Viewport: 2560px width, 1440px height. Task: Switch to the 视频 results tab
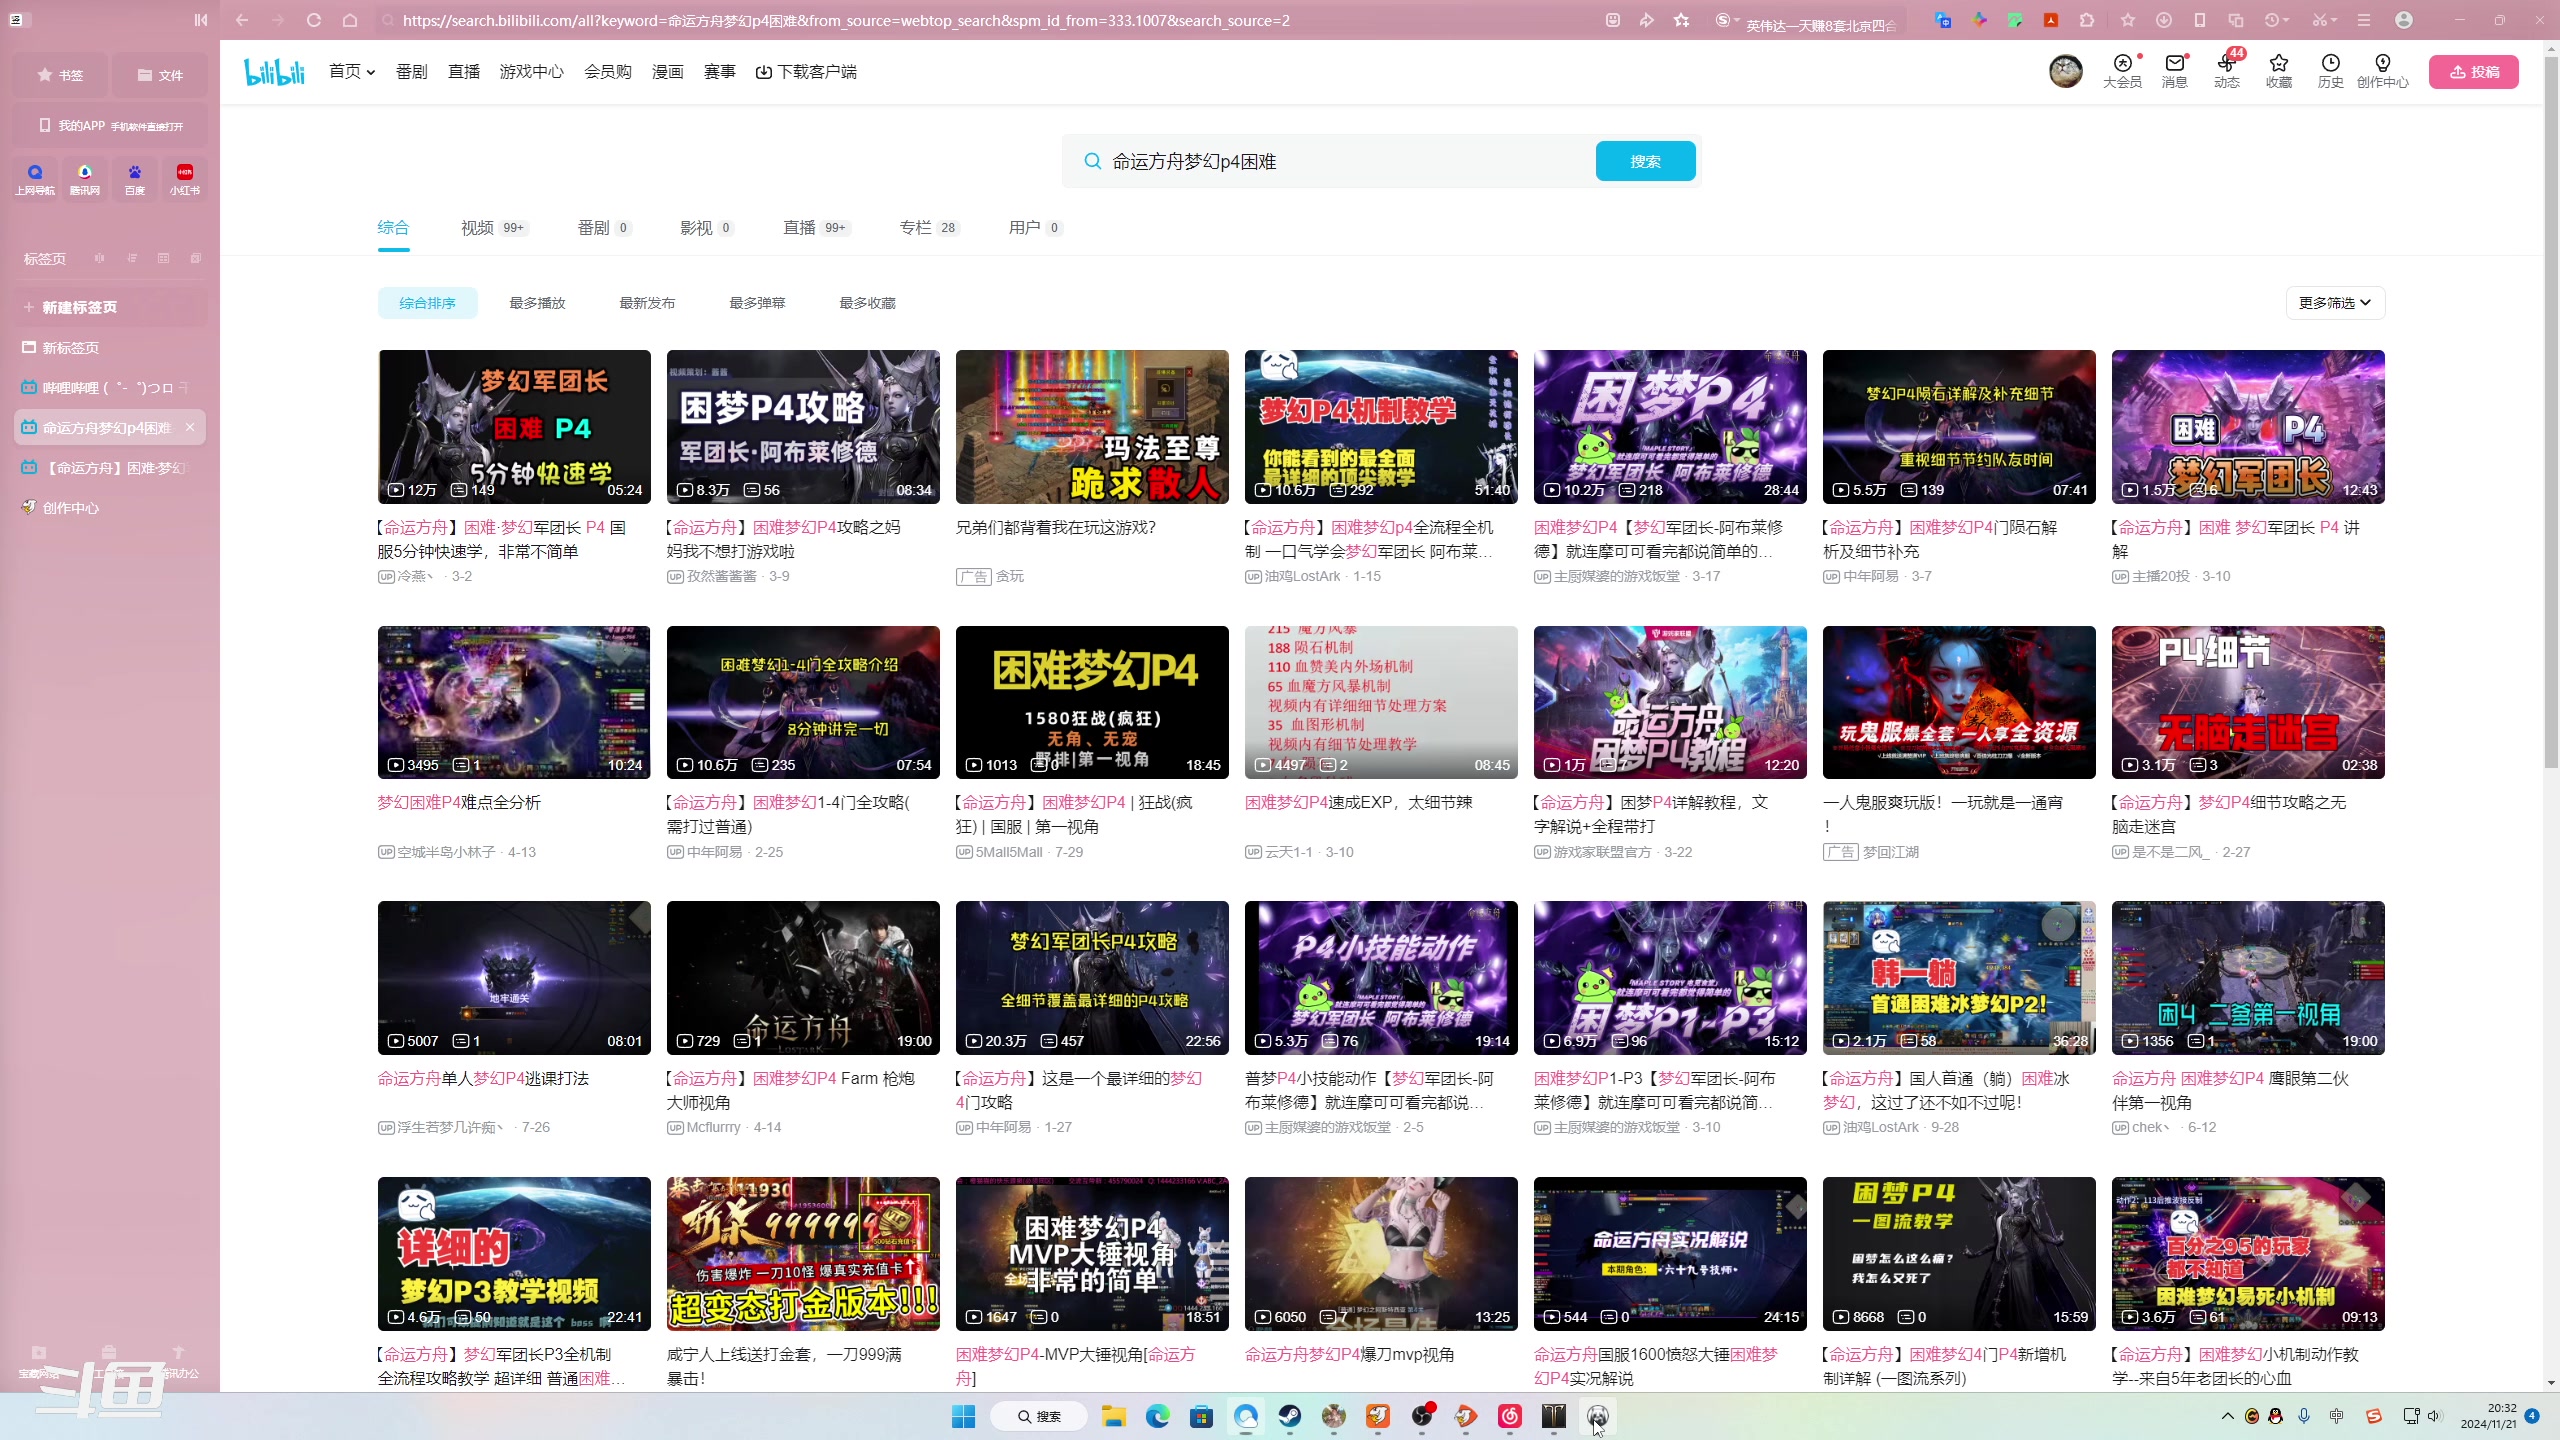click(x=494, y=228)
